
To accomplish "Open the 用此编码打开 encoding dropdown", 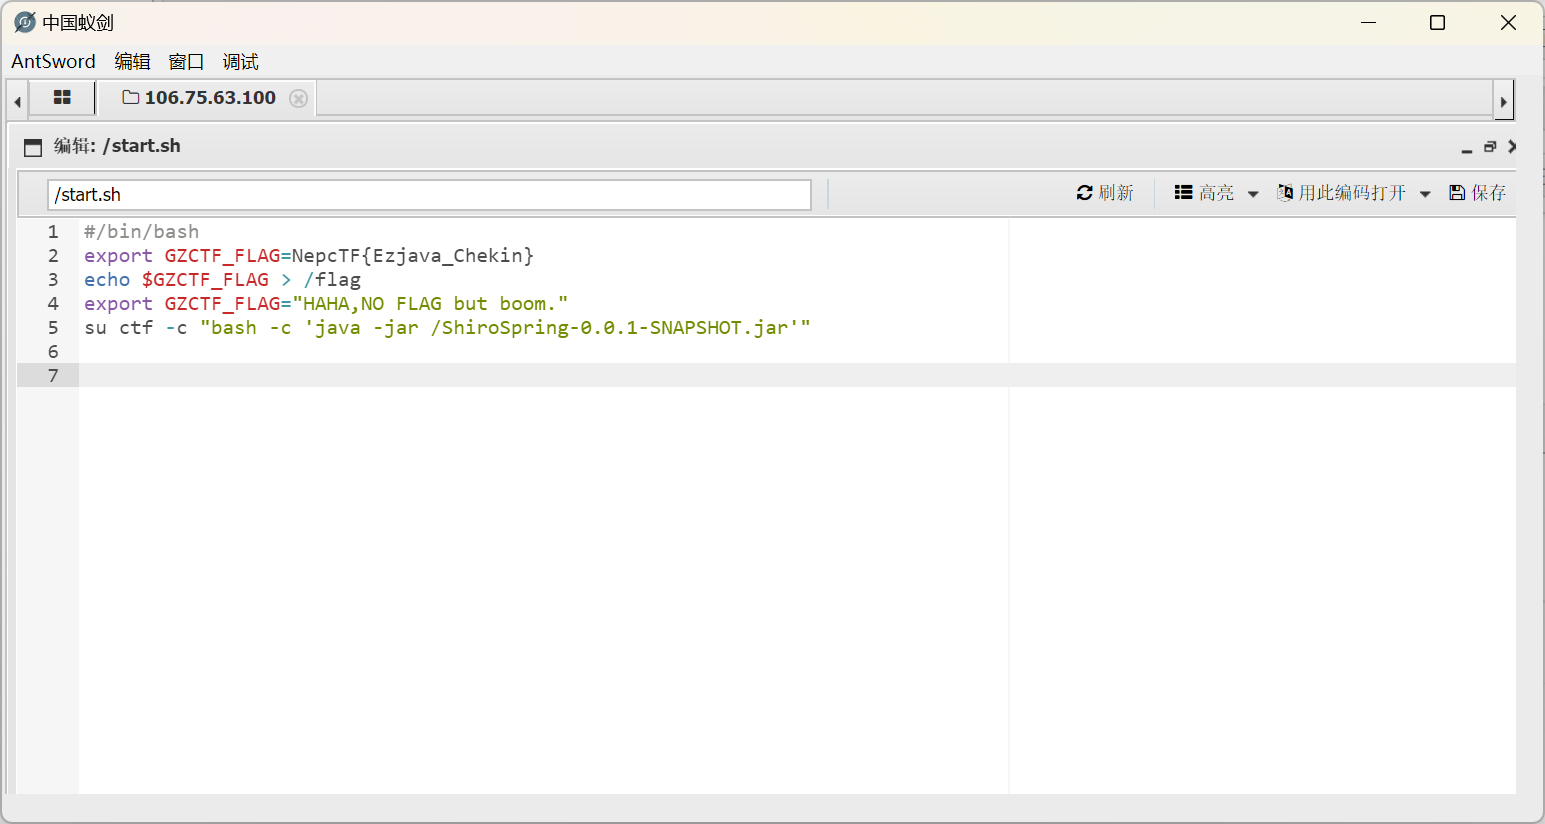I will [1354, 192].
